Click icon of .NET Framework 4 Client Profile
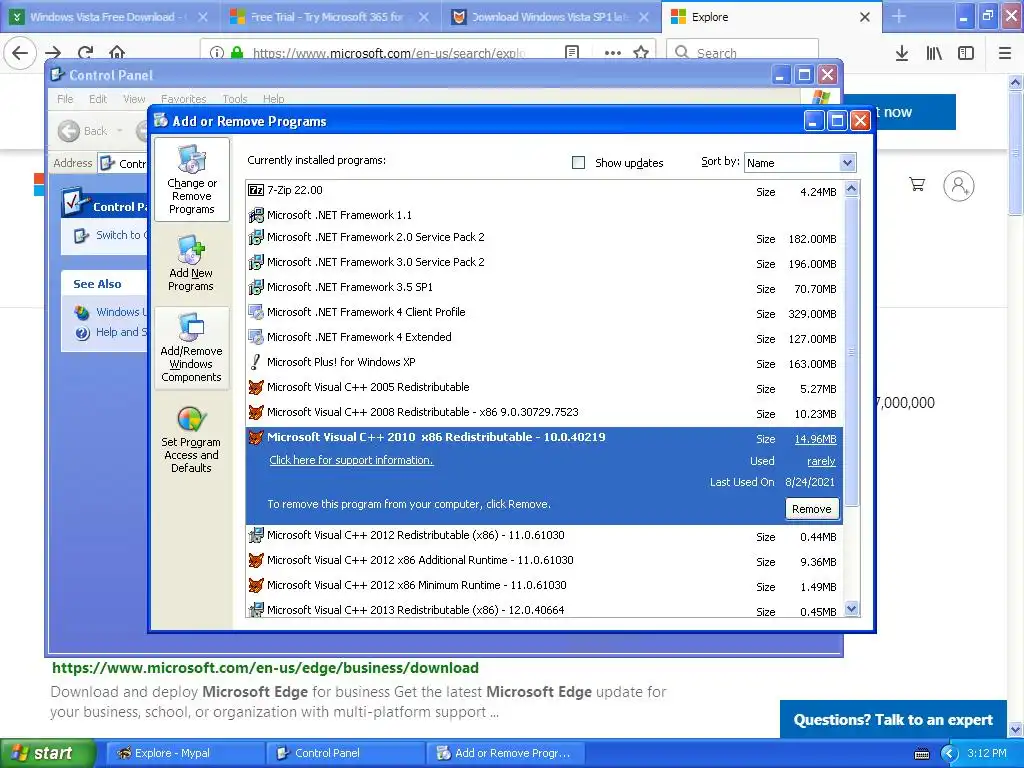 pyautogui.click(x=256, y=312)
